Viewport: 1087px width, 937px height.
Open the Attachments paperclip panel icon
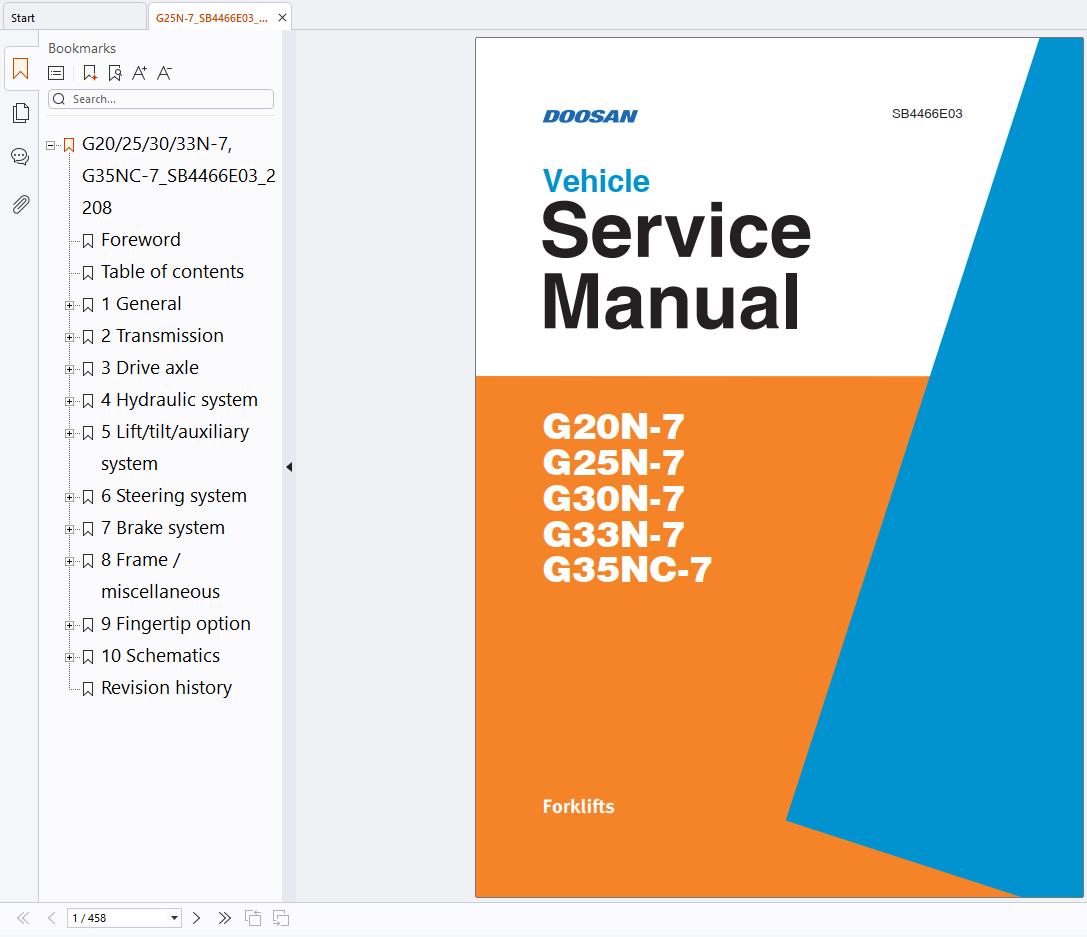pyautogui.click(x=21, y=204)
